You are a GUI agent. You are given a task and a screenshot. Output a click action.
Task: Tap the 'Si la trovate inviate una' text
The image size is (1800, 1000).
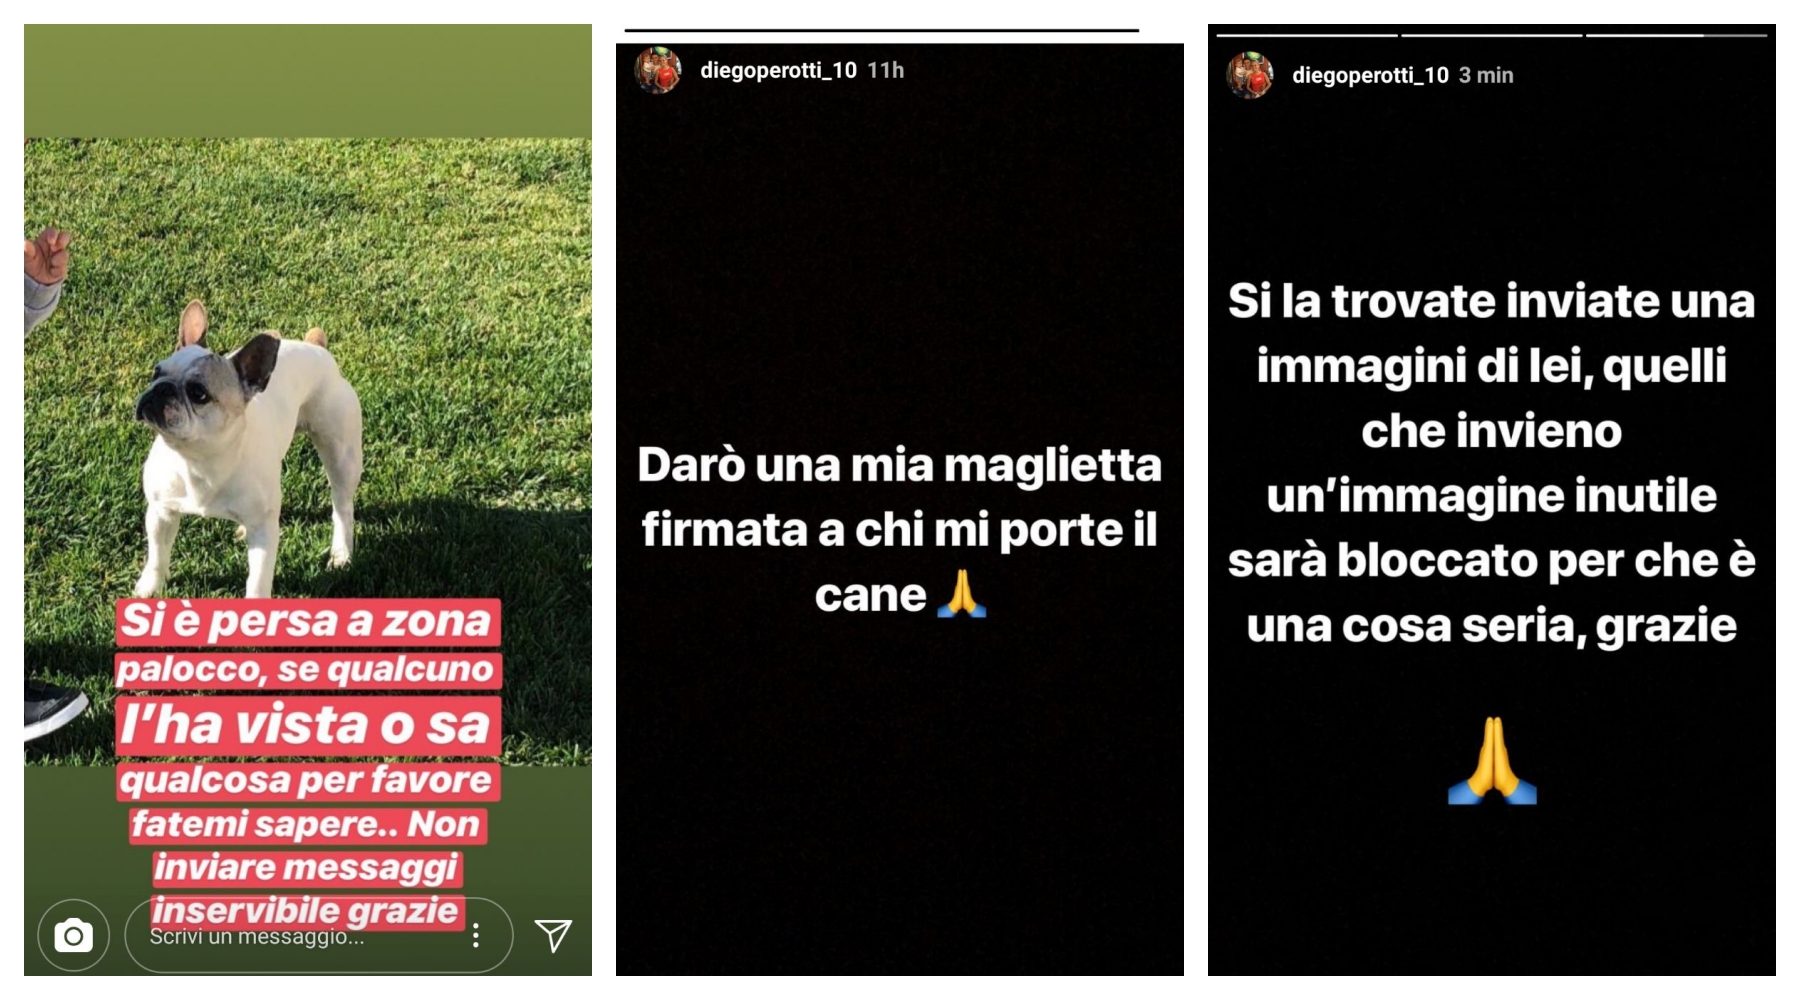[x=1491, y=301]
